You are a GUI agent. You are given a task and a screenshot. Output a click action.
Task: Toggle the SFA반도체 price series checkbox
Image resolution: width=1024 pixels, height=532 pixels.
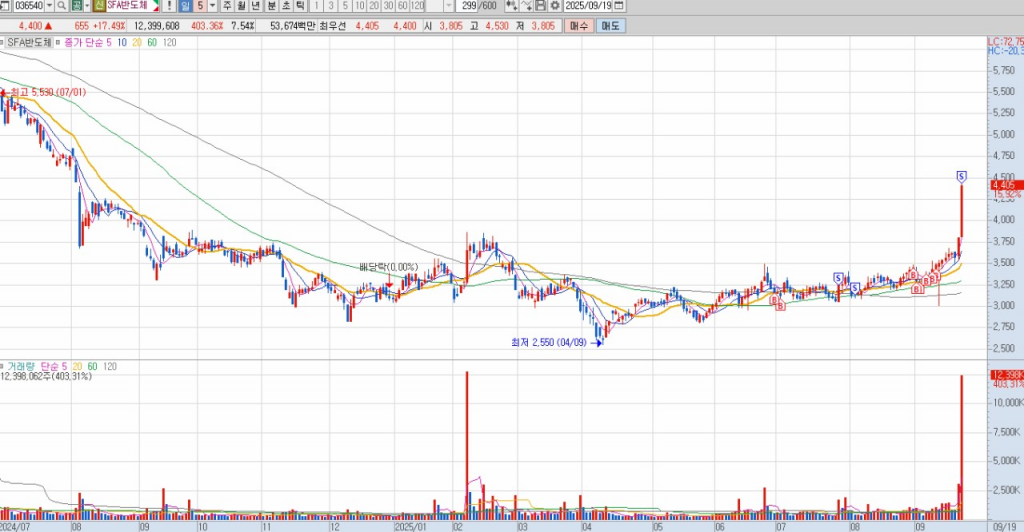[x=5, y=43]
